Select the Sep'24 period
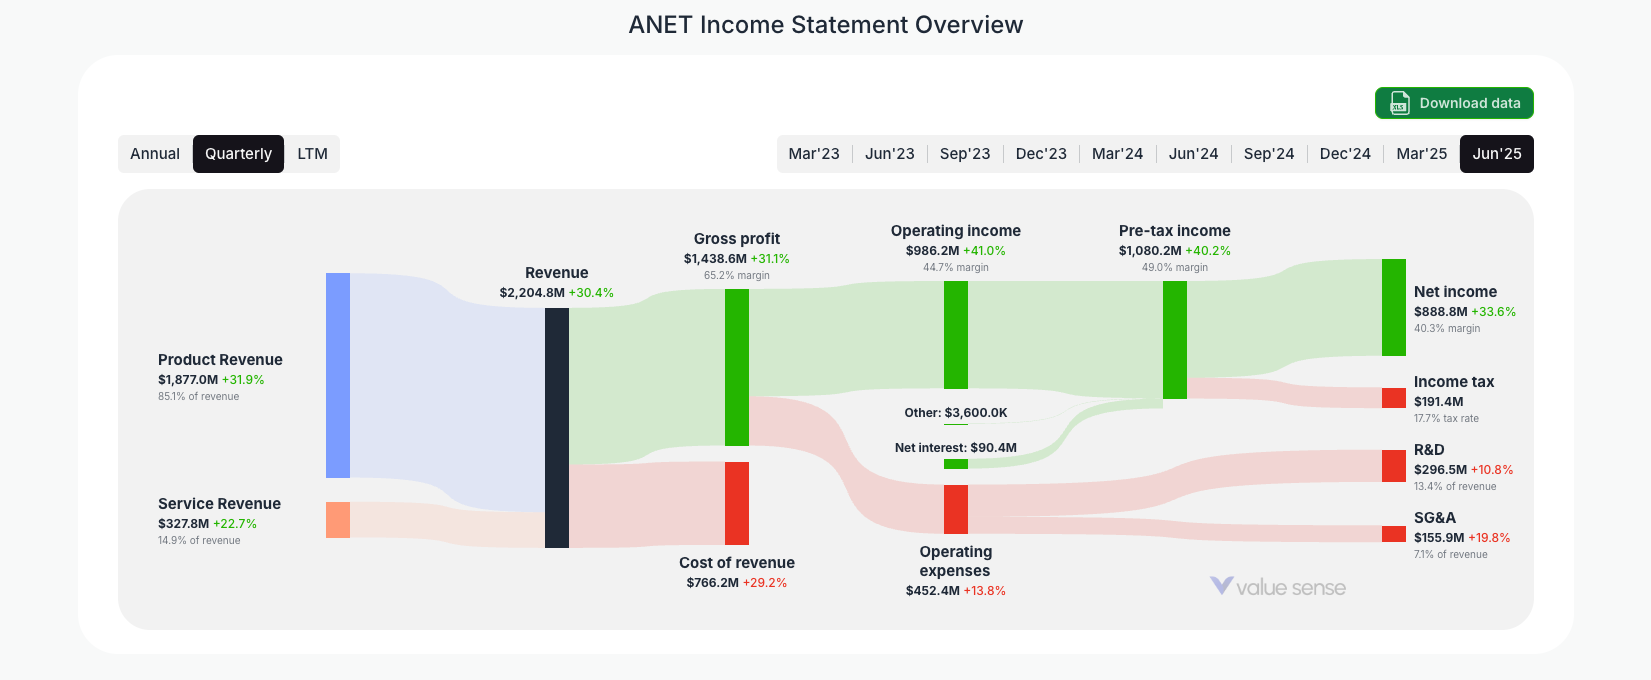 [1269, 154]
